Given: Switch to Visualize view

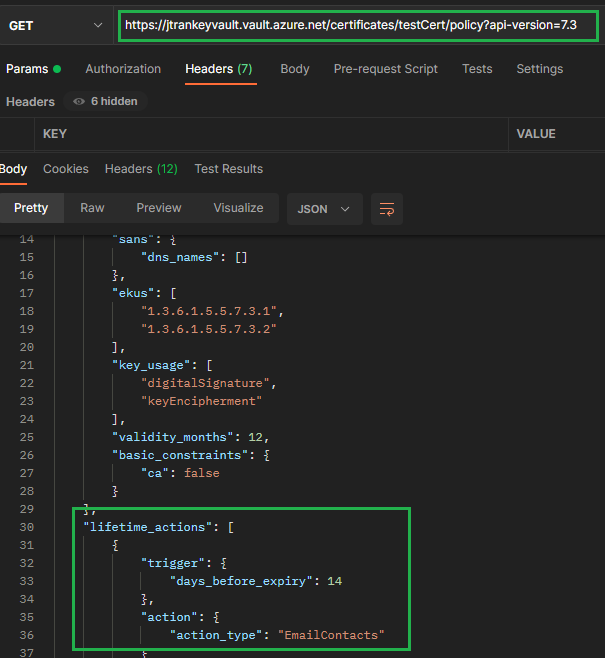Looking at the screenshot, I should (238, 208).
